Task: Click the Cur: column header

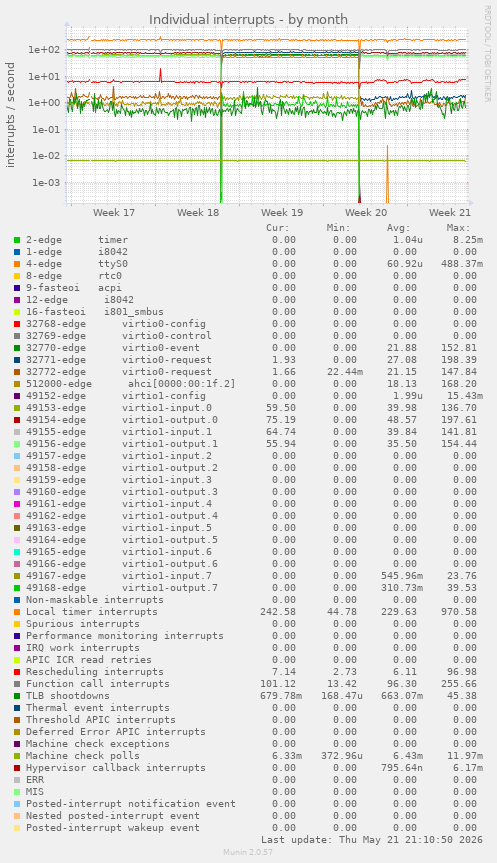Action: pos(278,228)
